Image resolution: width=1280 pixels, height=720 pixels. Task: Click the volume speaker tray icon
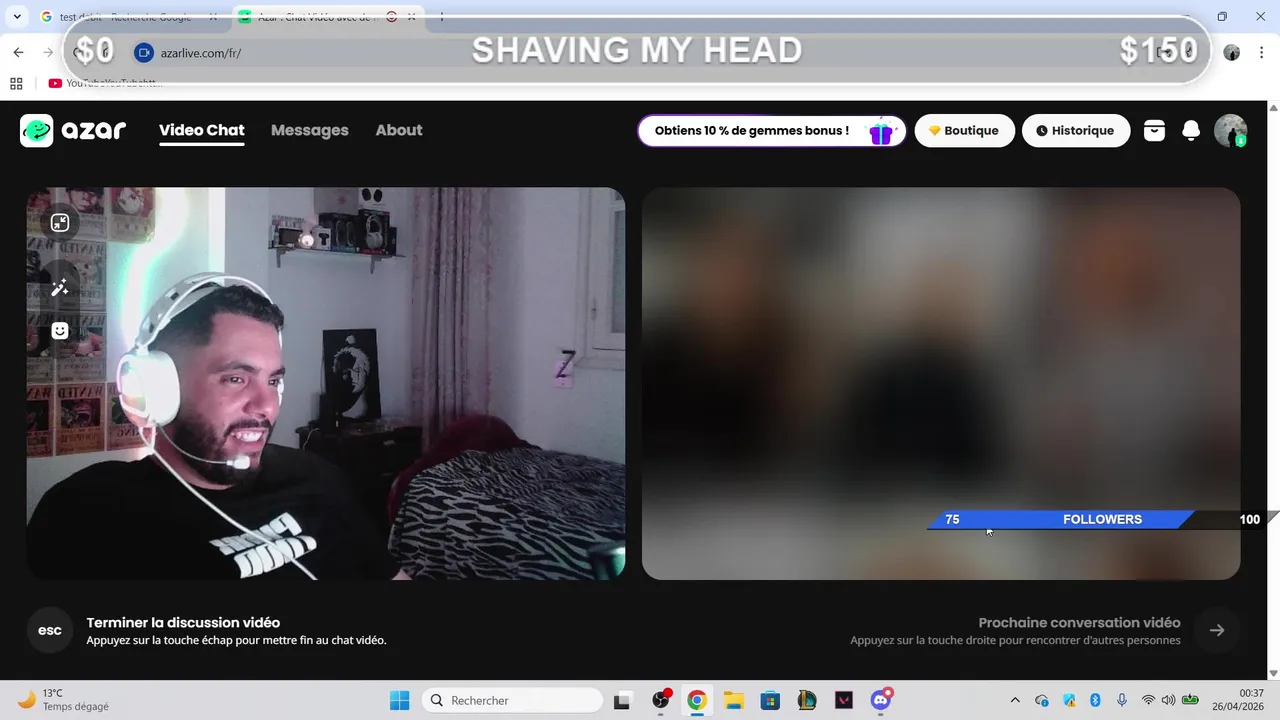pyautogui.click(x=1168, y=700)
